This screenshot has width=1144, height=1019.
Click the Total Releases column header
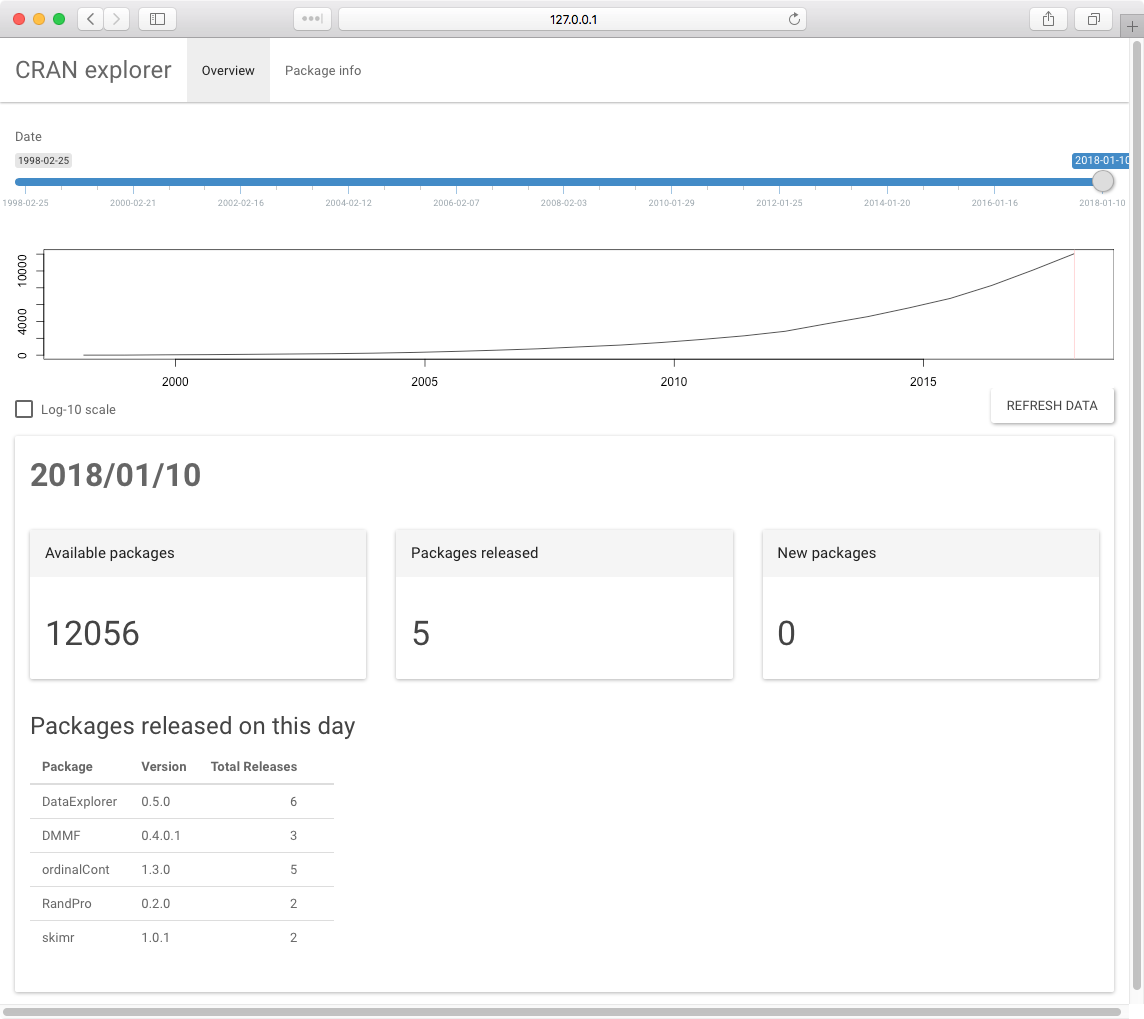pyautogui.click(x=254, y=767)
